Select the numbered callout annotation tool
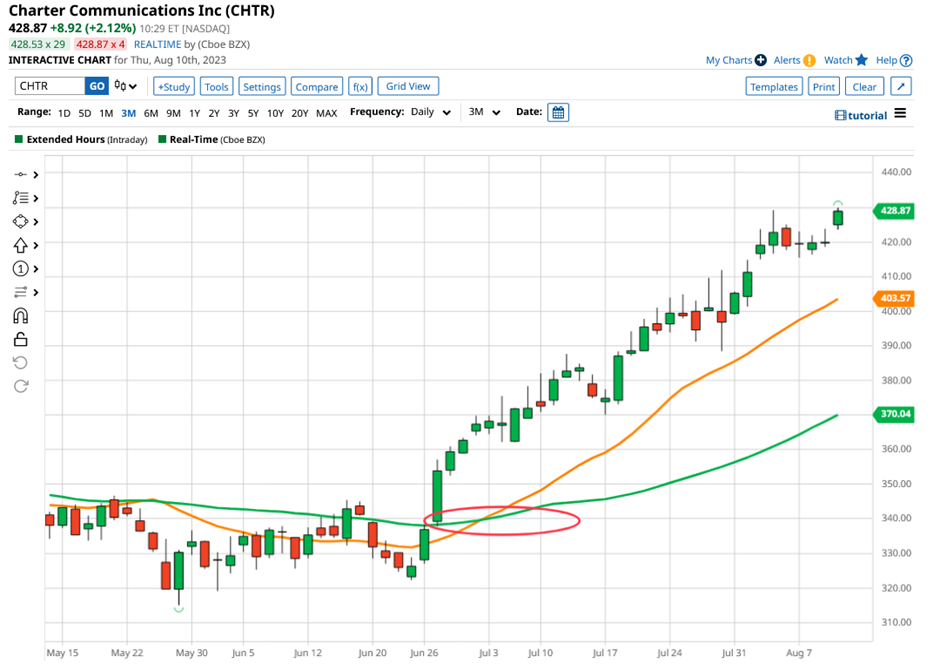The height and width of the screenshot is (671, 940). (20, 269)
